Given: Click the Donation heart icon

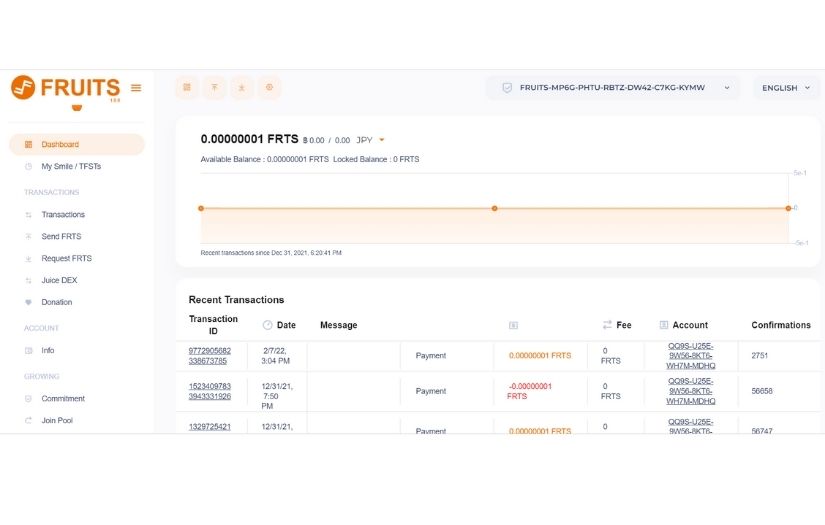Looking at the screenshot, I should tap(28, 302).
